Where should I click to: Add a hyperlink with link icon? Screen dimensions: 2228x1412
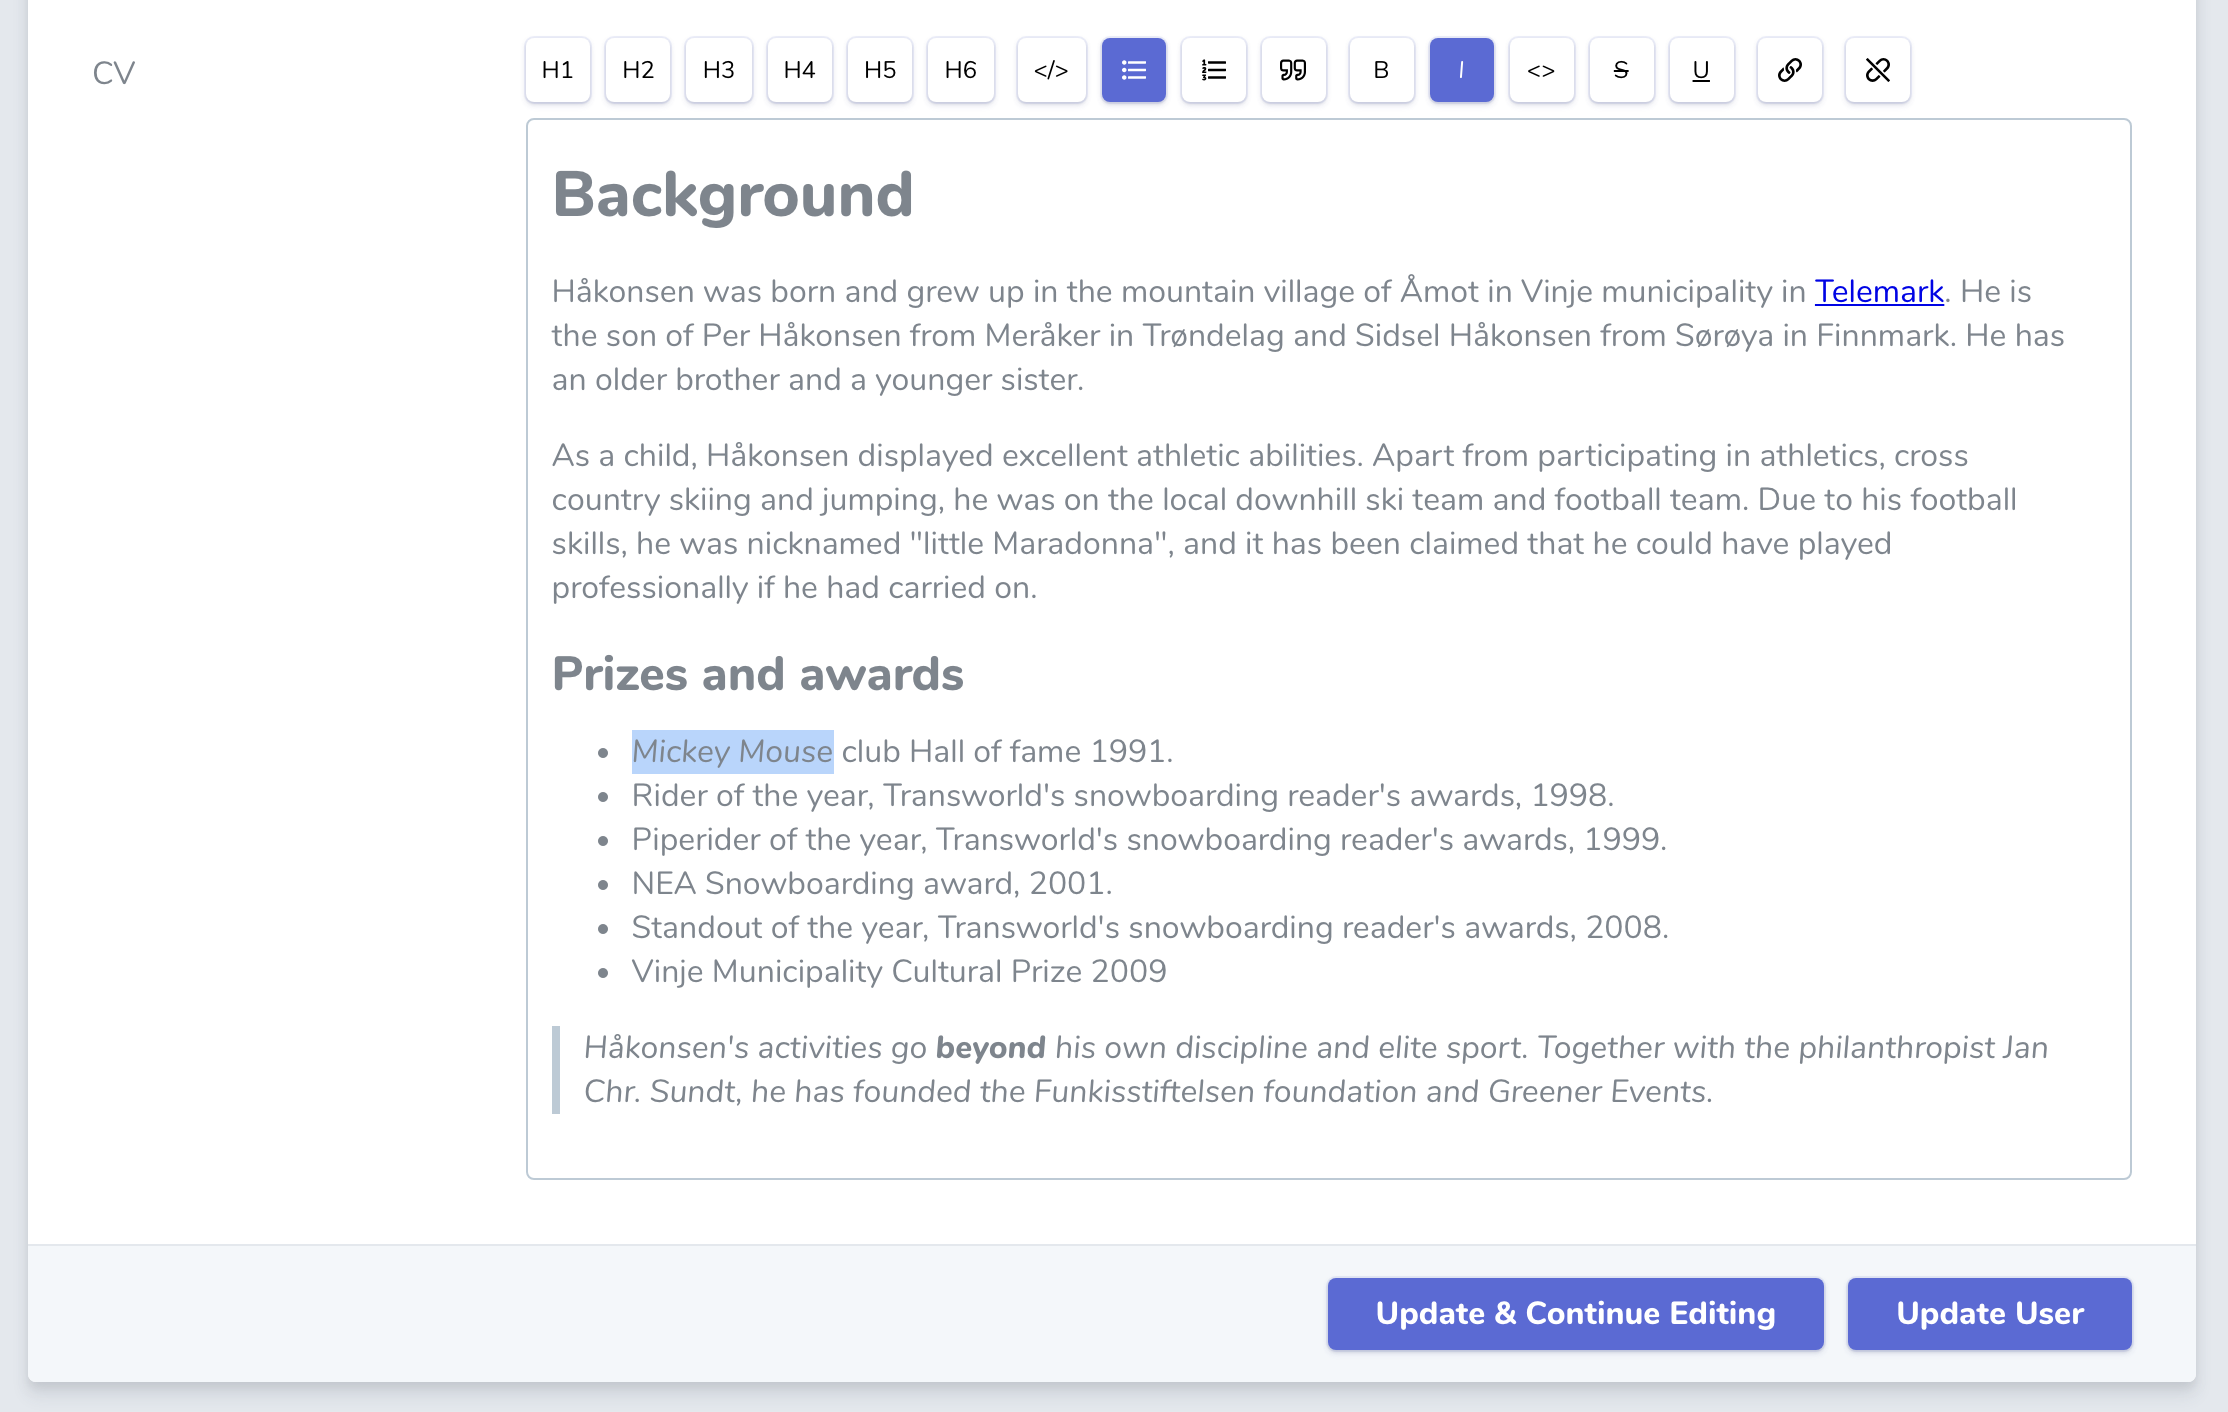coord(1789,70)
